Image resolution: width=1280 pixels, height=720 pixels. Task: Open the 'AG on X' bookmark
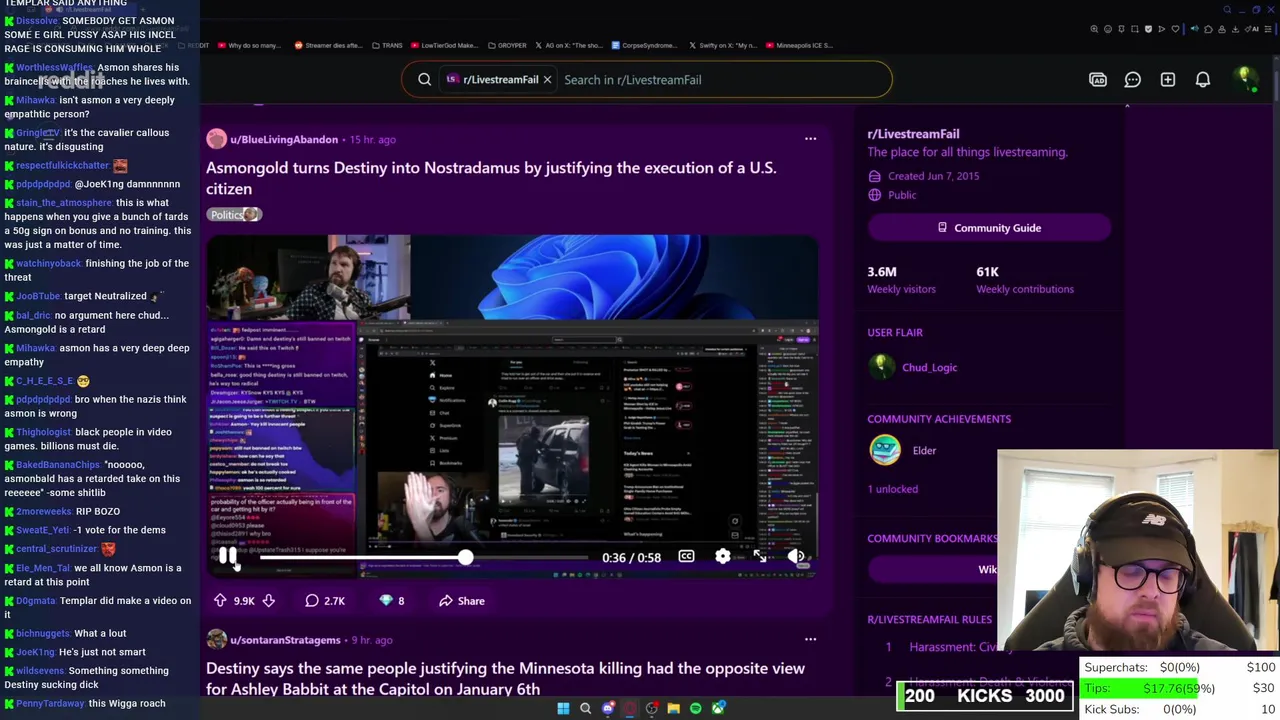point(569,45)
